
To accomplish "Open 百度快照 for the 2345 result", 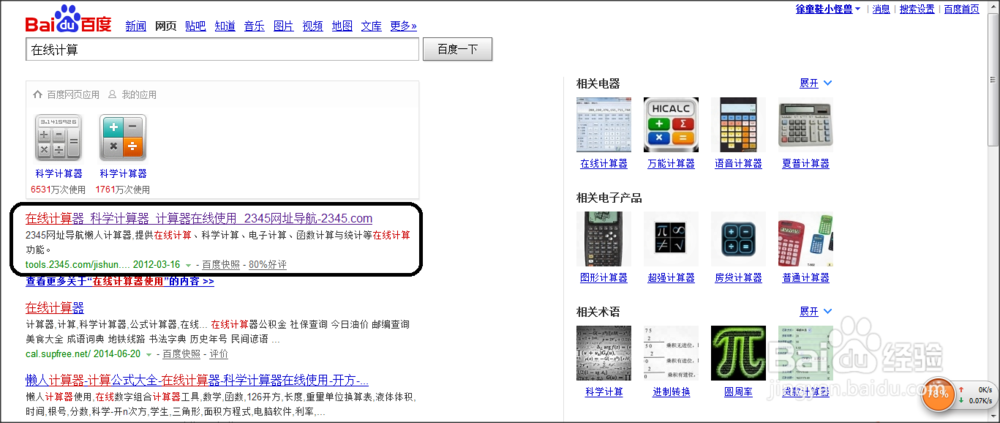I will point(221,264).
